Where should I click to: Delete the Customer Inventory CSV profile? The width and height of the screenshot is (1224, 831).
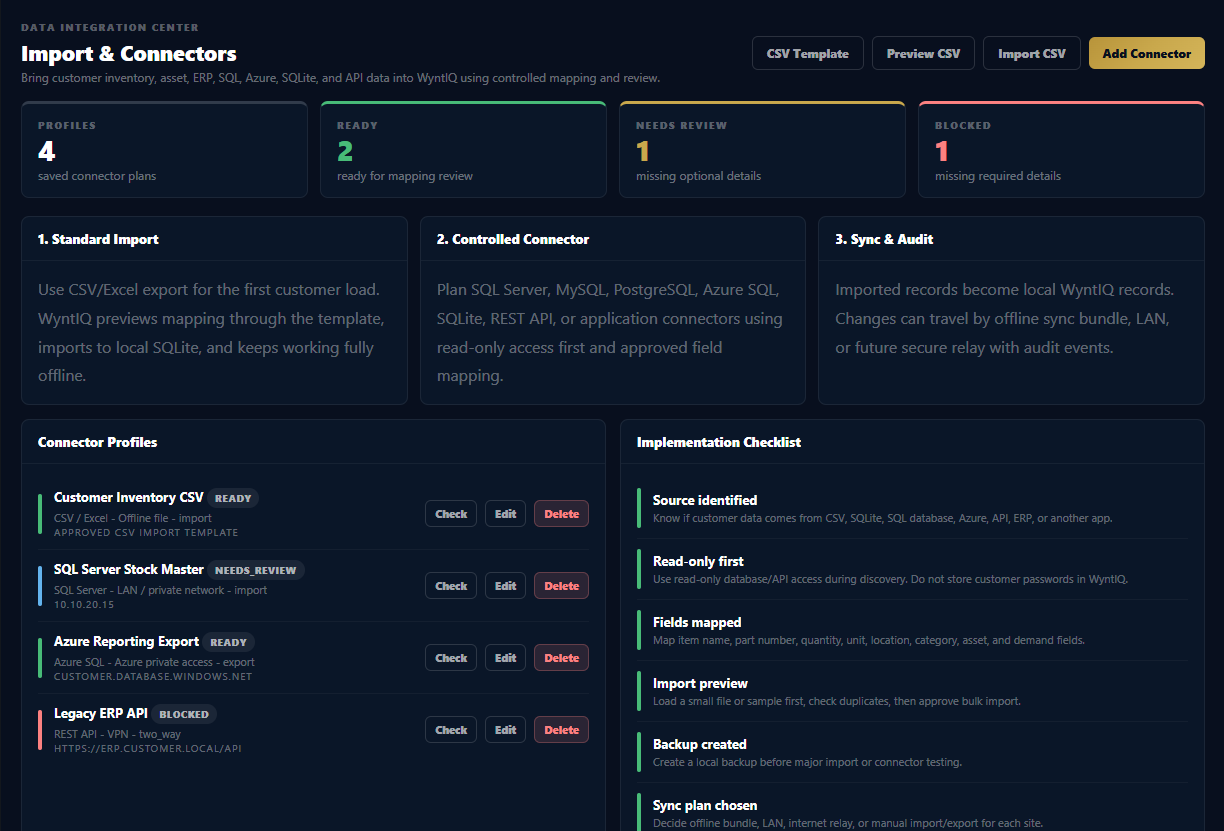click(561, 514)
